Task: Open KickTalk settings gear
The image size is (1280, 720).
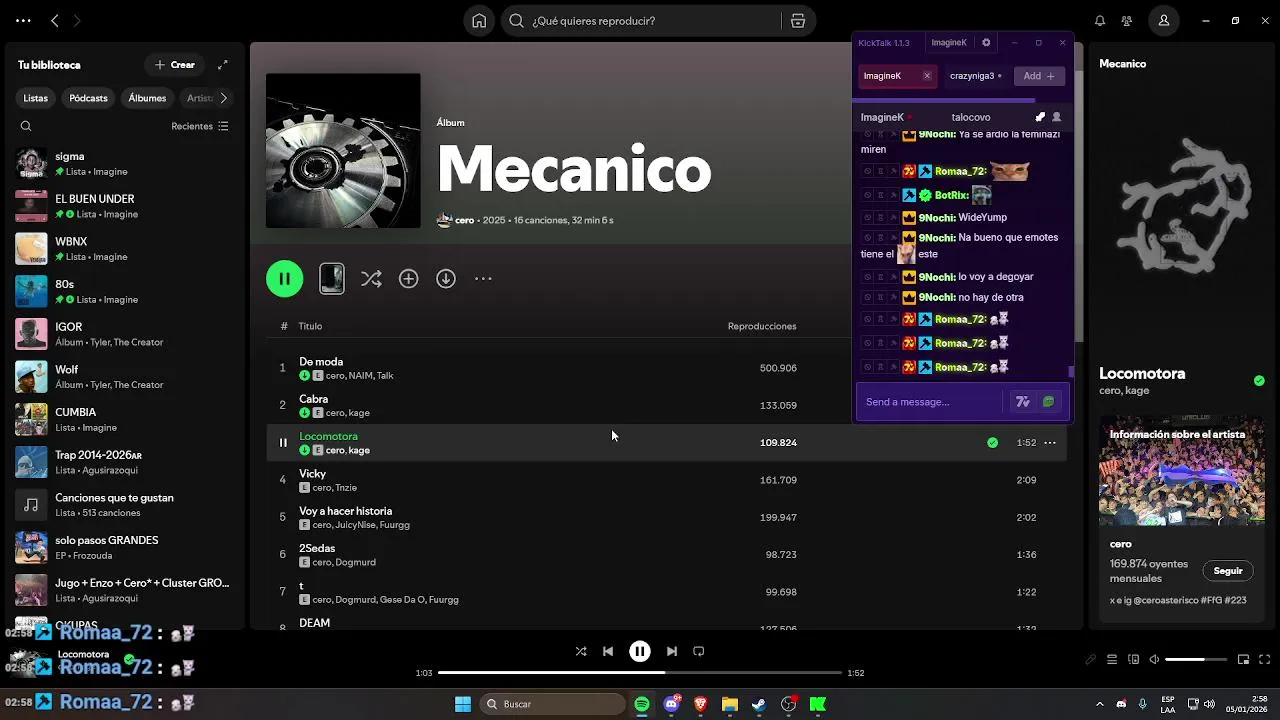Action: point(986,43)
